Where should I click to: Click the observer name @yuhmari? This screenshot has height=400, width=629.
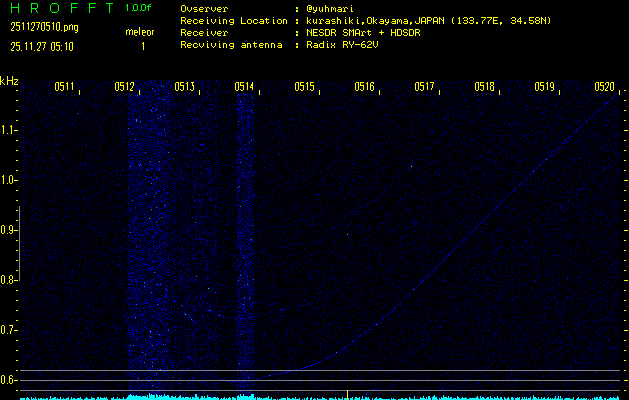(330, 9)
